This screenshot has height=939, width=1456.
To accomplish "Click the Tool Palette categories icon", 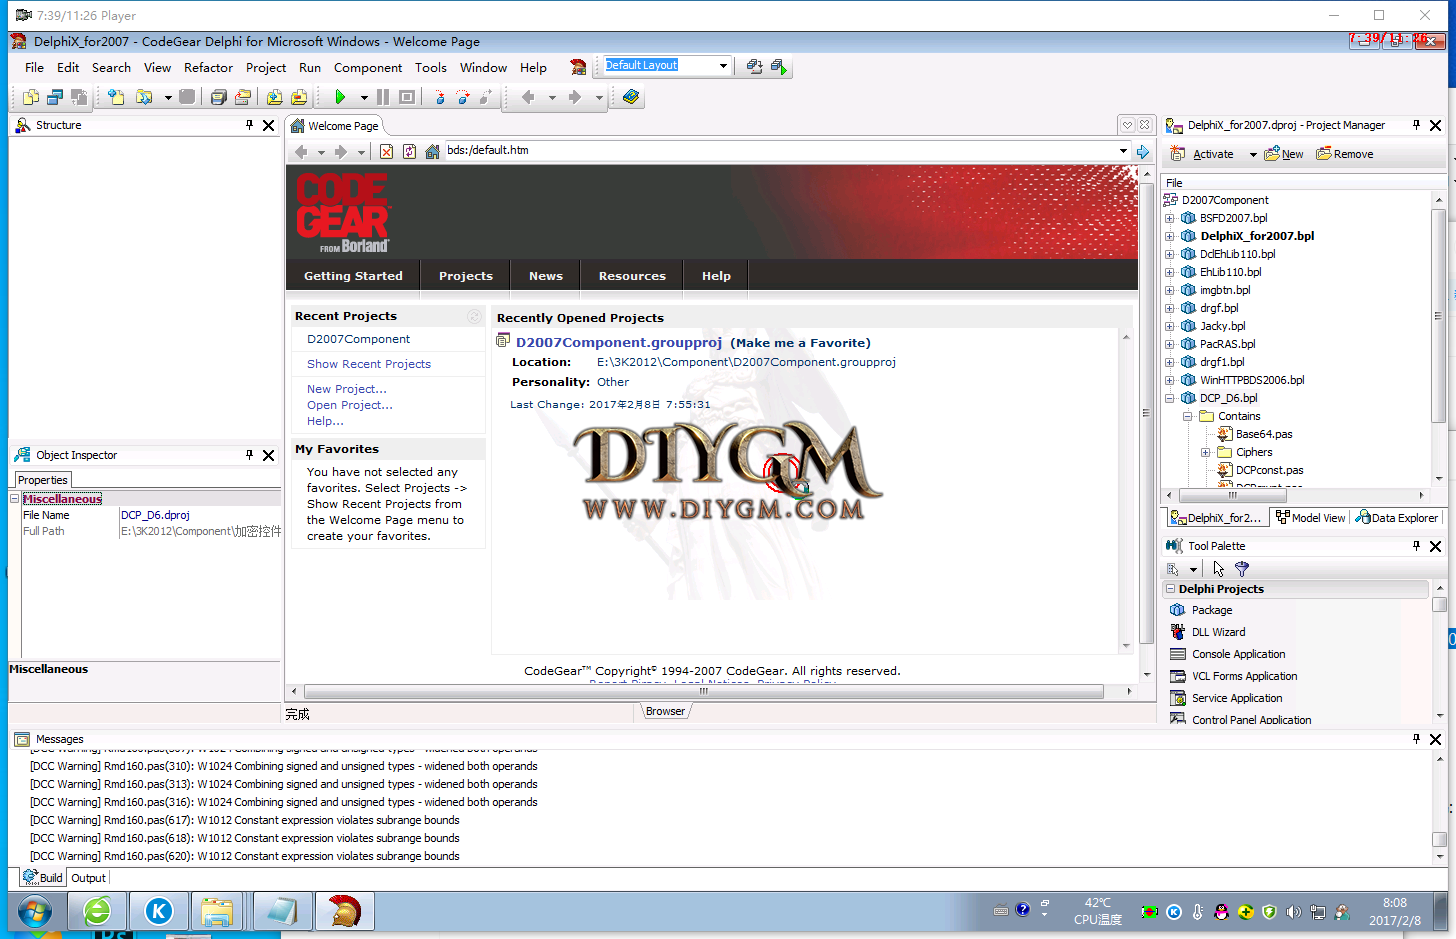I will [1174, 569].
